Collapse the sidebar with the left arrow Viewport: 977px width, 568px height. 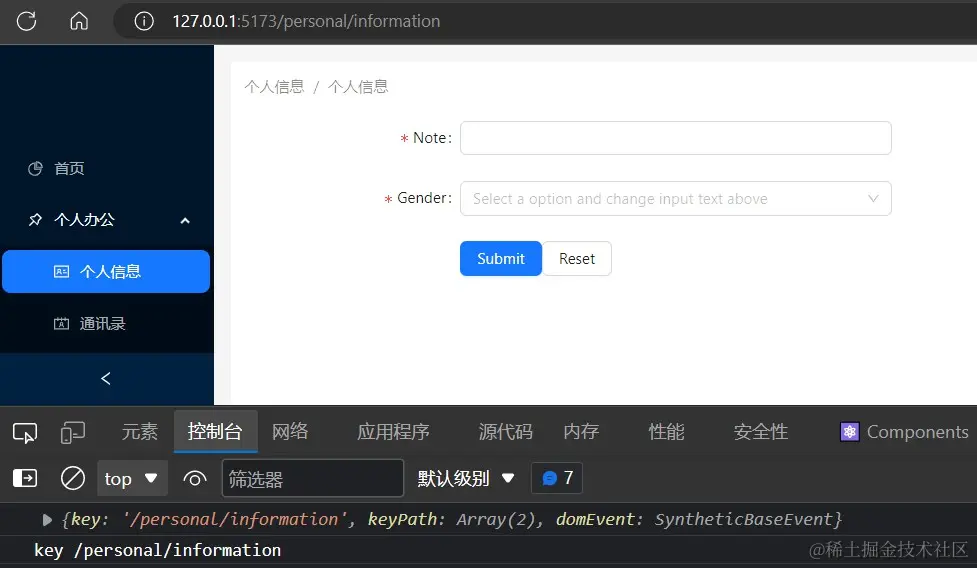pos(106,379)
